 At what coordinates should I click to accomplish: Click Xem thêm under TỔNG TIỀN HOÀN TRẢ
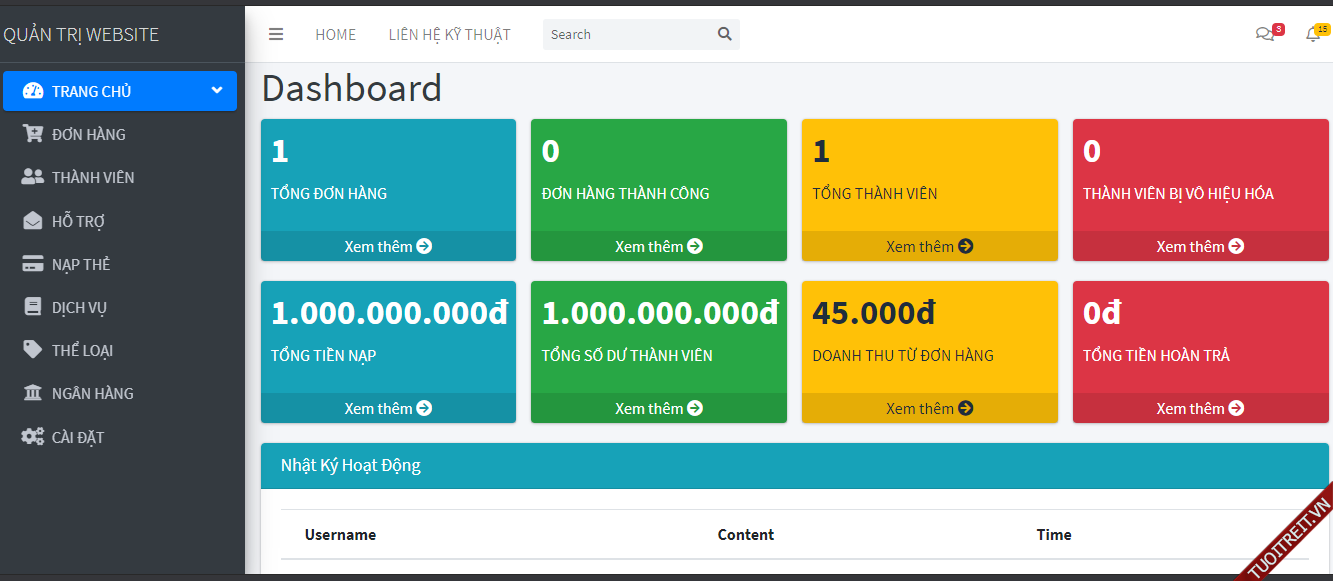click(x=1200, y=408)
